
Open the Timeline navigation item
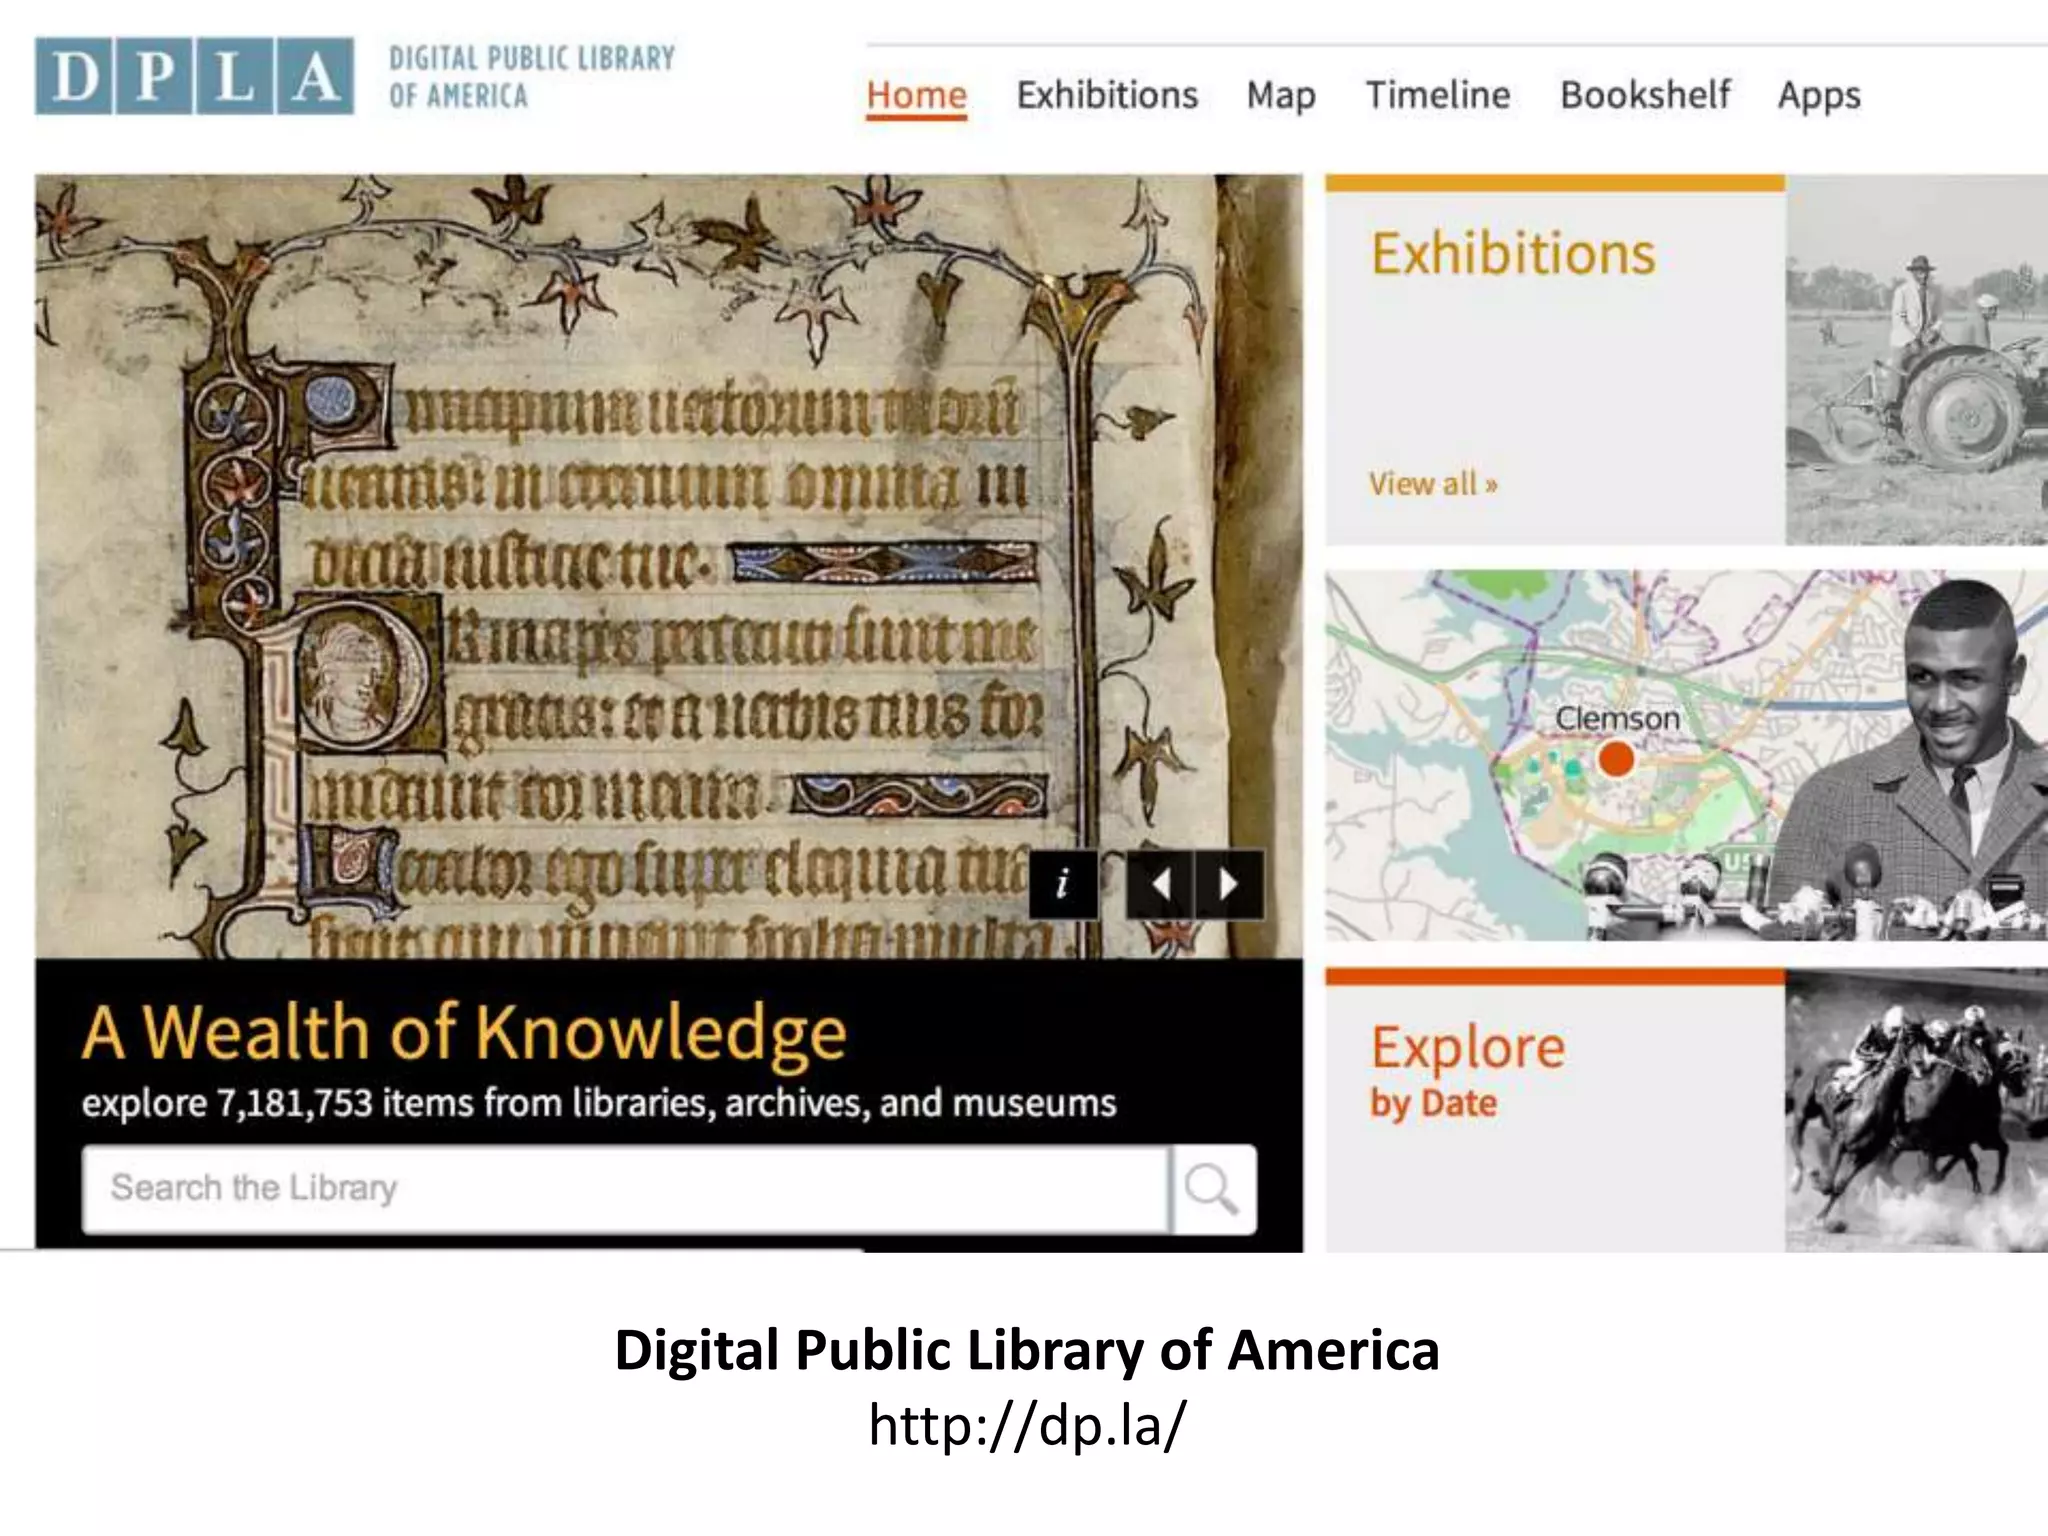pos(1438,95)
